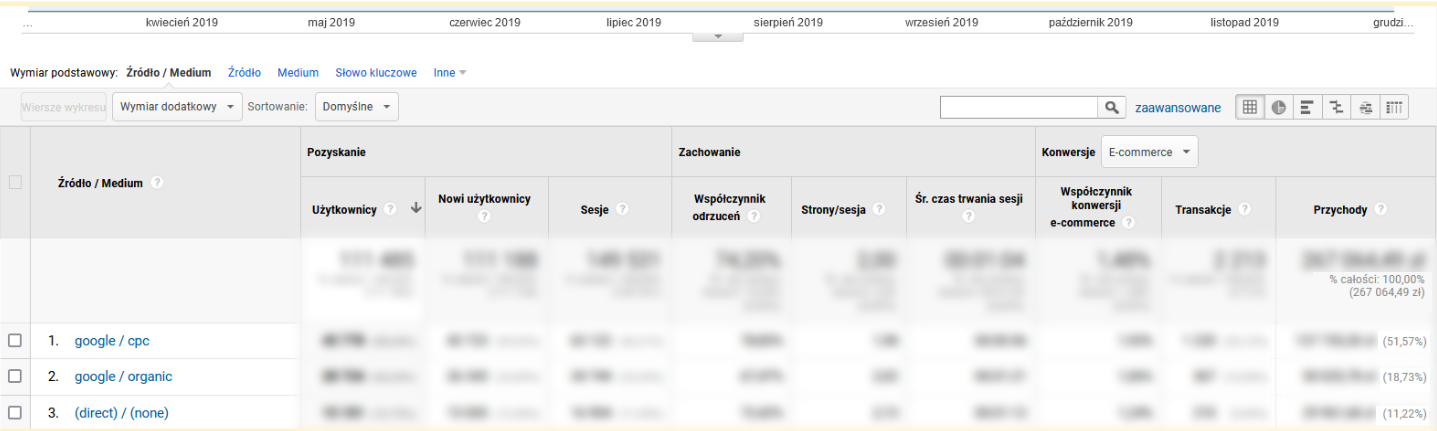
Task: Sort by Współczynnik odrzuceń column header
Action: [730, 206]
